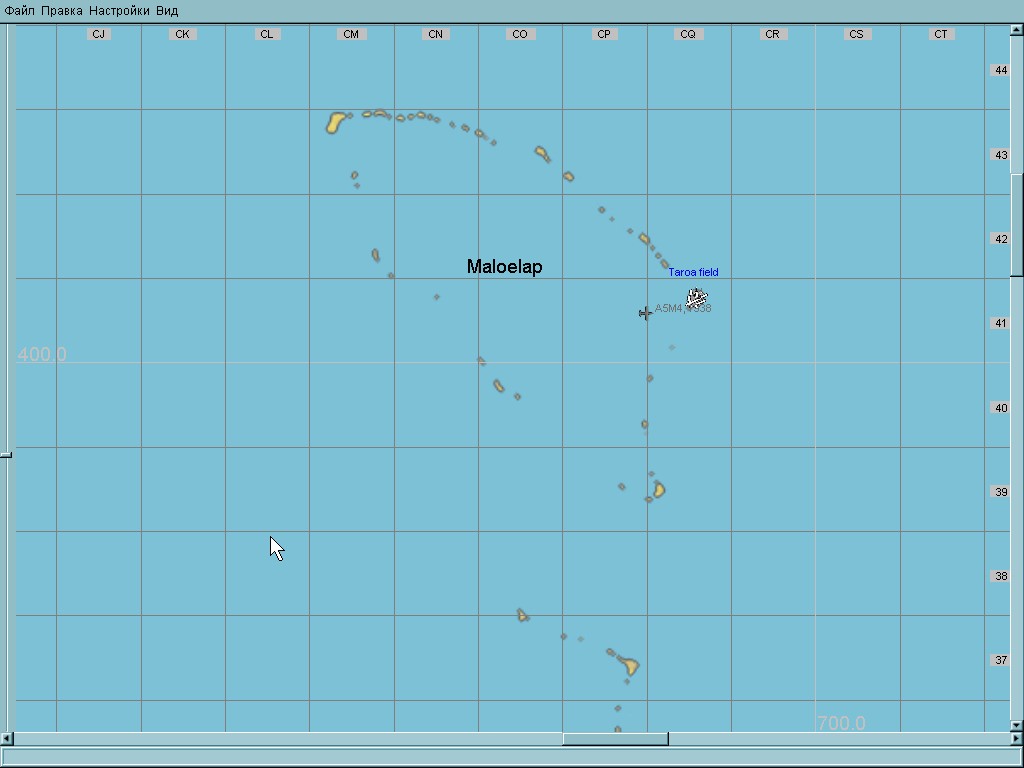Screen dimensions: 1024x768
Task: Click column header CO
Action: pyautogui.click(x=520, y=34)
